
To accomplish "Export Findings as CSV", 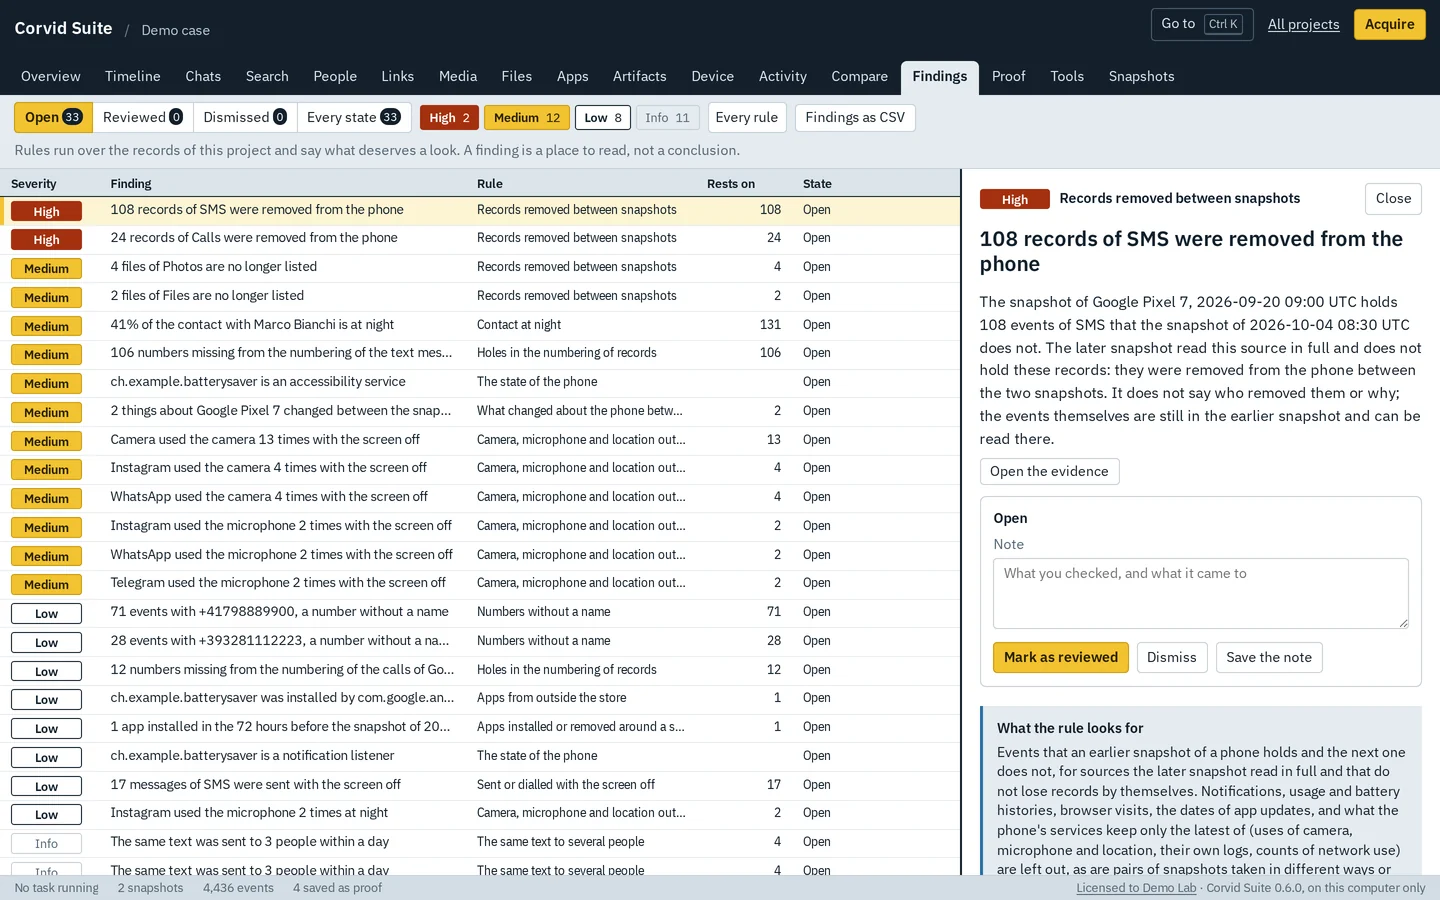I will click(x=855, y=117).
